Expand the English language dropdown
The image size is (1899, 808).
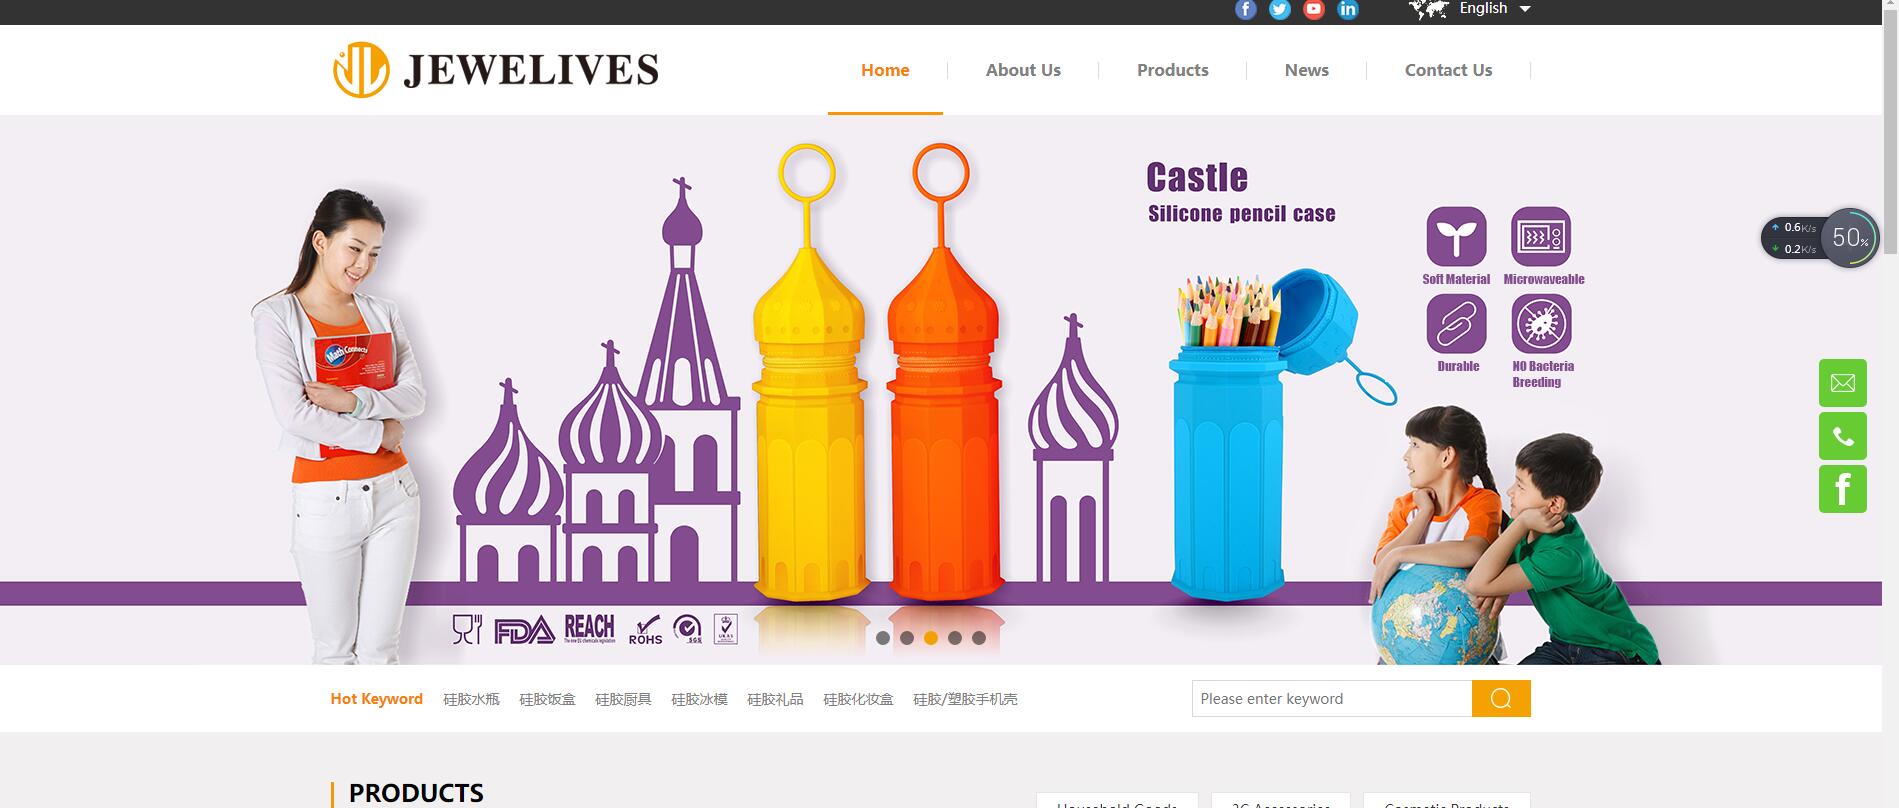coord(1495,9)
